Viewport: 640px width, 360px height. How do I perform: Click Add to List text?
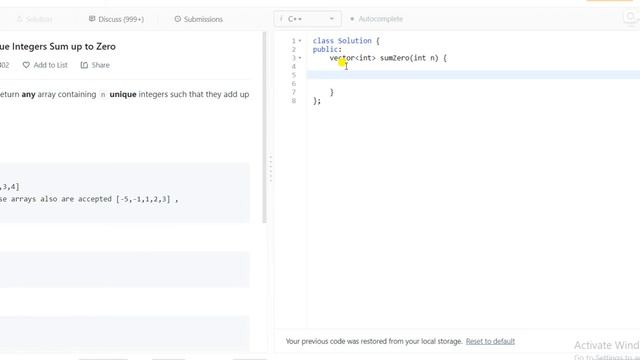point(51,65)
